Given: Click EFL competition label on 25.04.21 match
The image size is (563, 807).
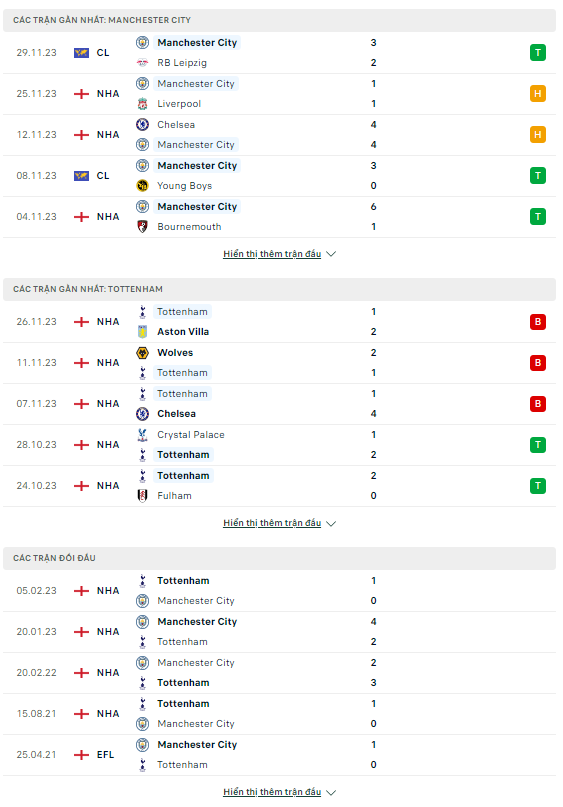Looking at the screenshot, I should (105, 755).
